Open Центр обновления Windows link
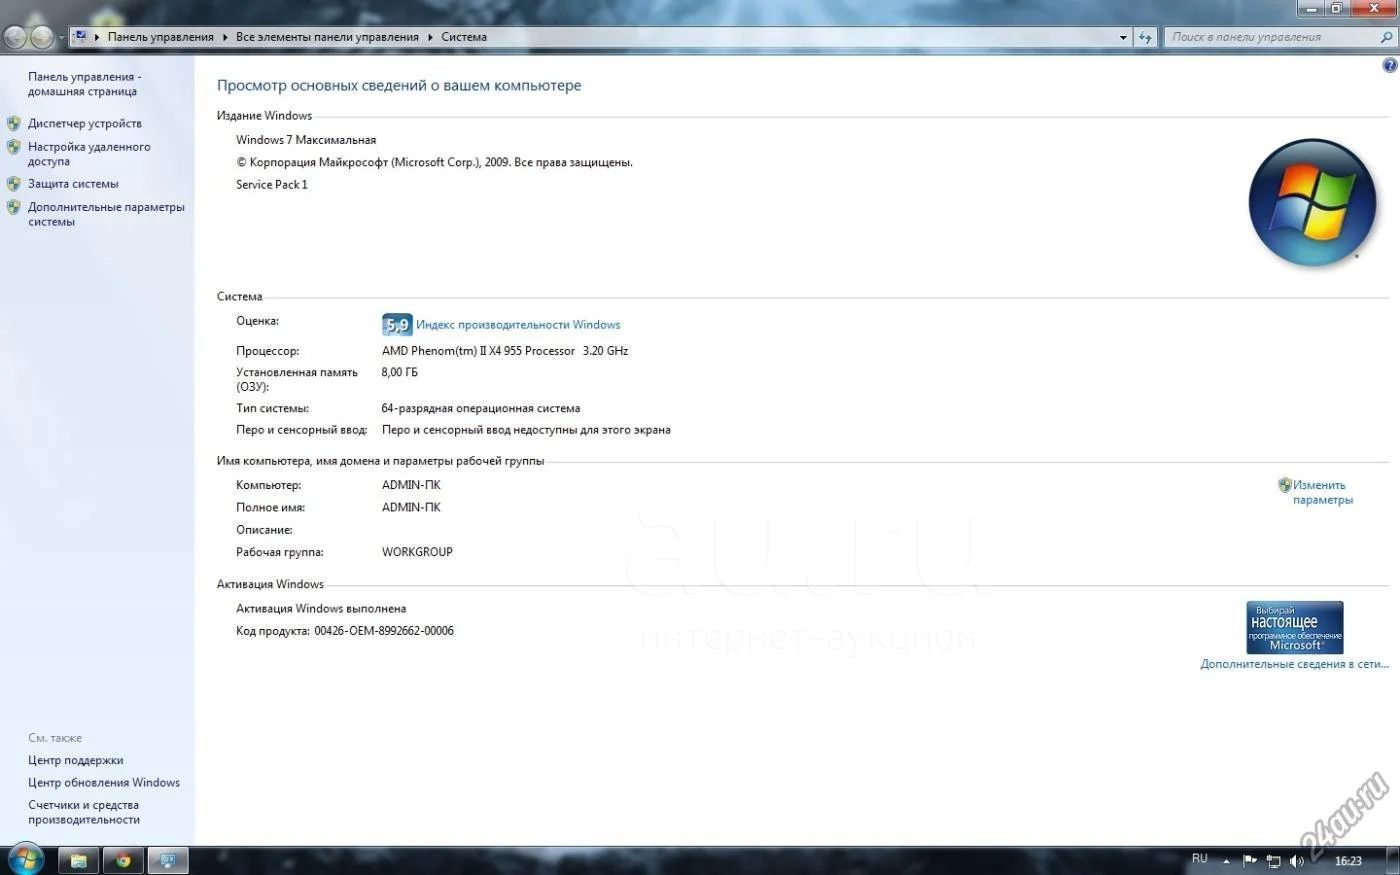 (x=104, y=782)
